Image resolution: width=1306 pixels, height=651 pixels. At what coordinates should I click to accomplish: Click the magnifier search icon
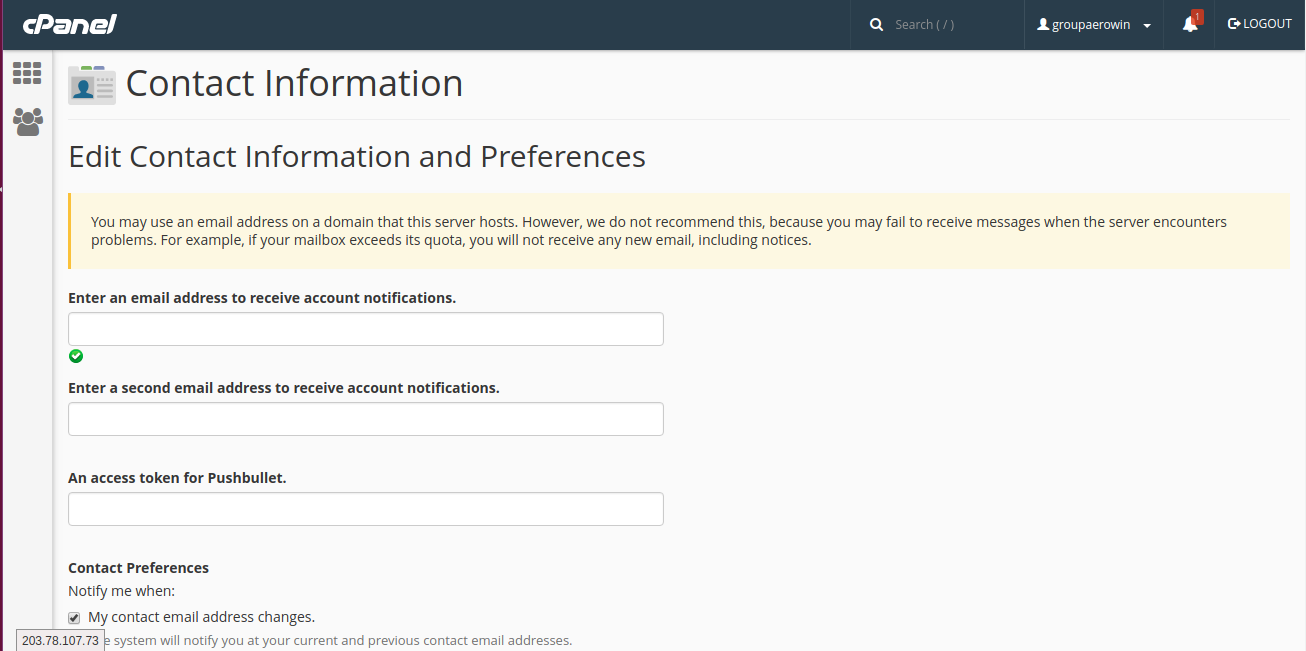(x=877, y=25)
